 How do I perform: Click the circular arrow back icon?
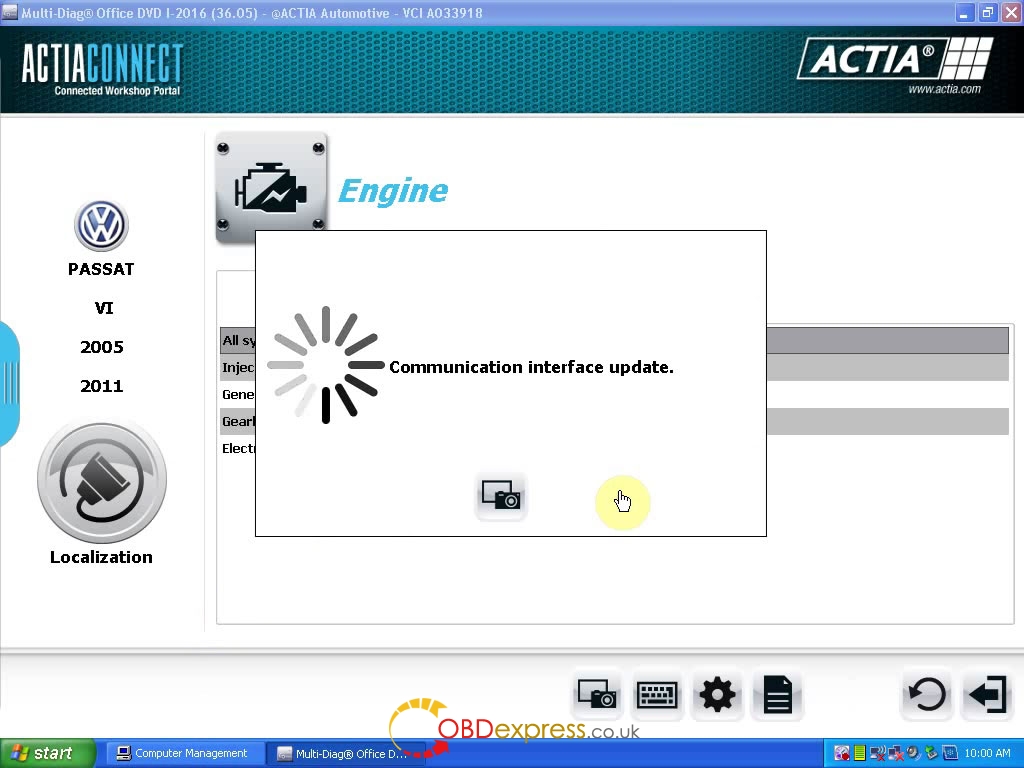927,694
